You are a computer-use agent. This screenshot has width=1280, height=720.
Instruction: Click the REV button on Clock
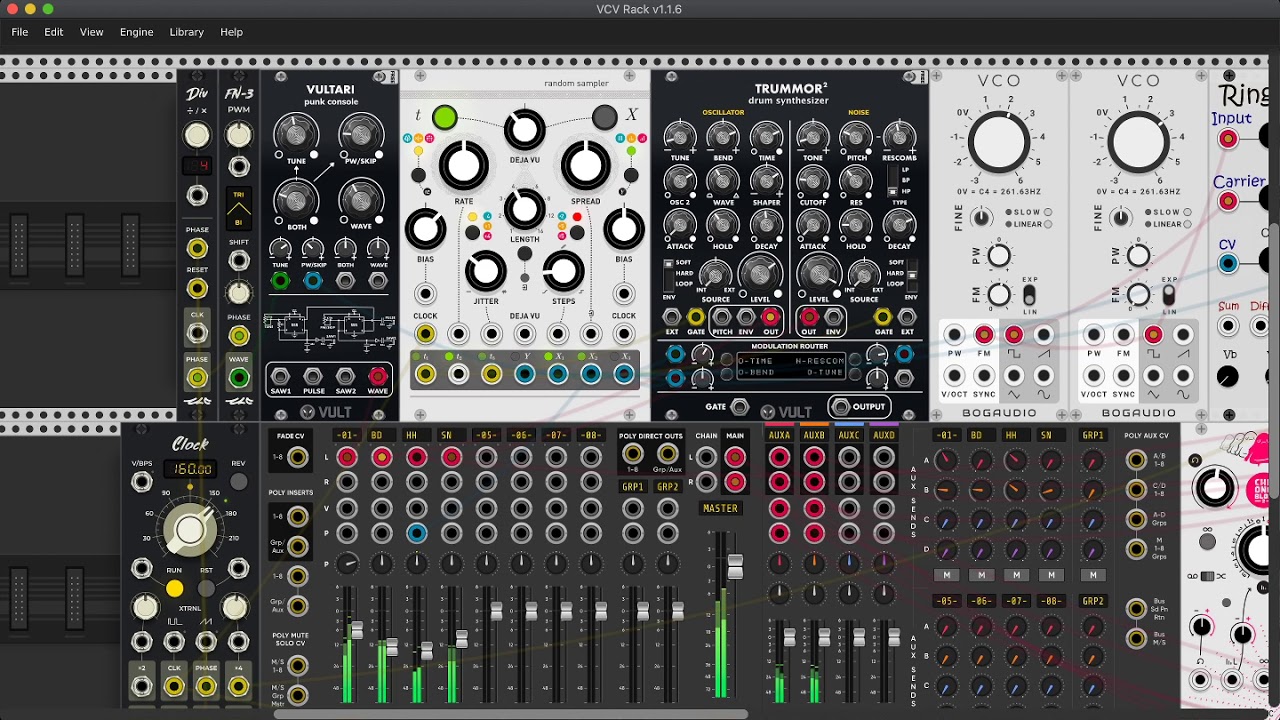(x=238, y=482)
